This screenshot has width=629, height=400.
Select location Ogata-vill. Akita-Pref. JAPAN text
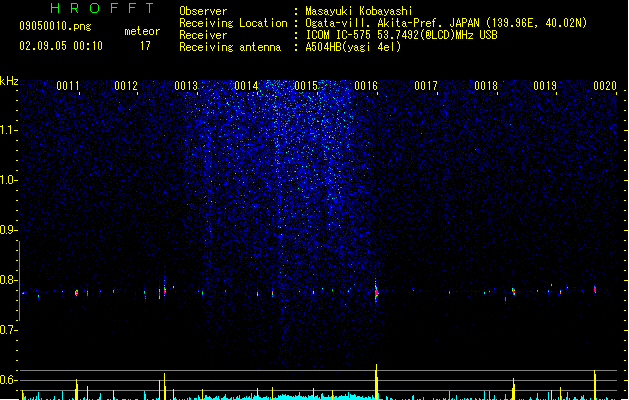394,23
